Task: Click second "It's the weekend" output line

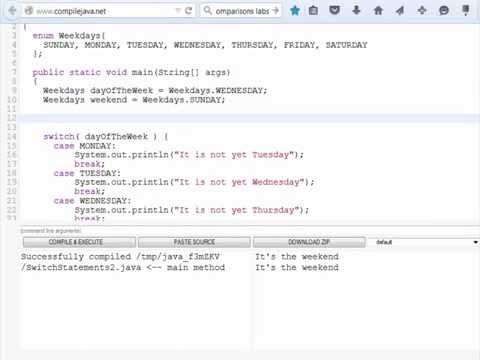Action: (x=297, y=267)
